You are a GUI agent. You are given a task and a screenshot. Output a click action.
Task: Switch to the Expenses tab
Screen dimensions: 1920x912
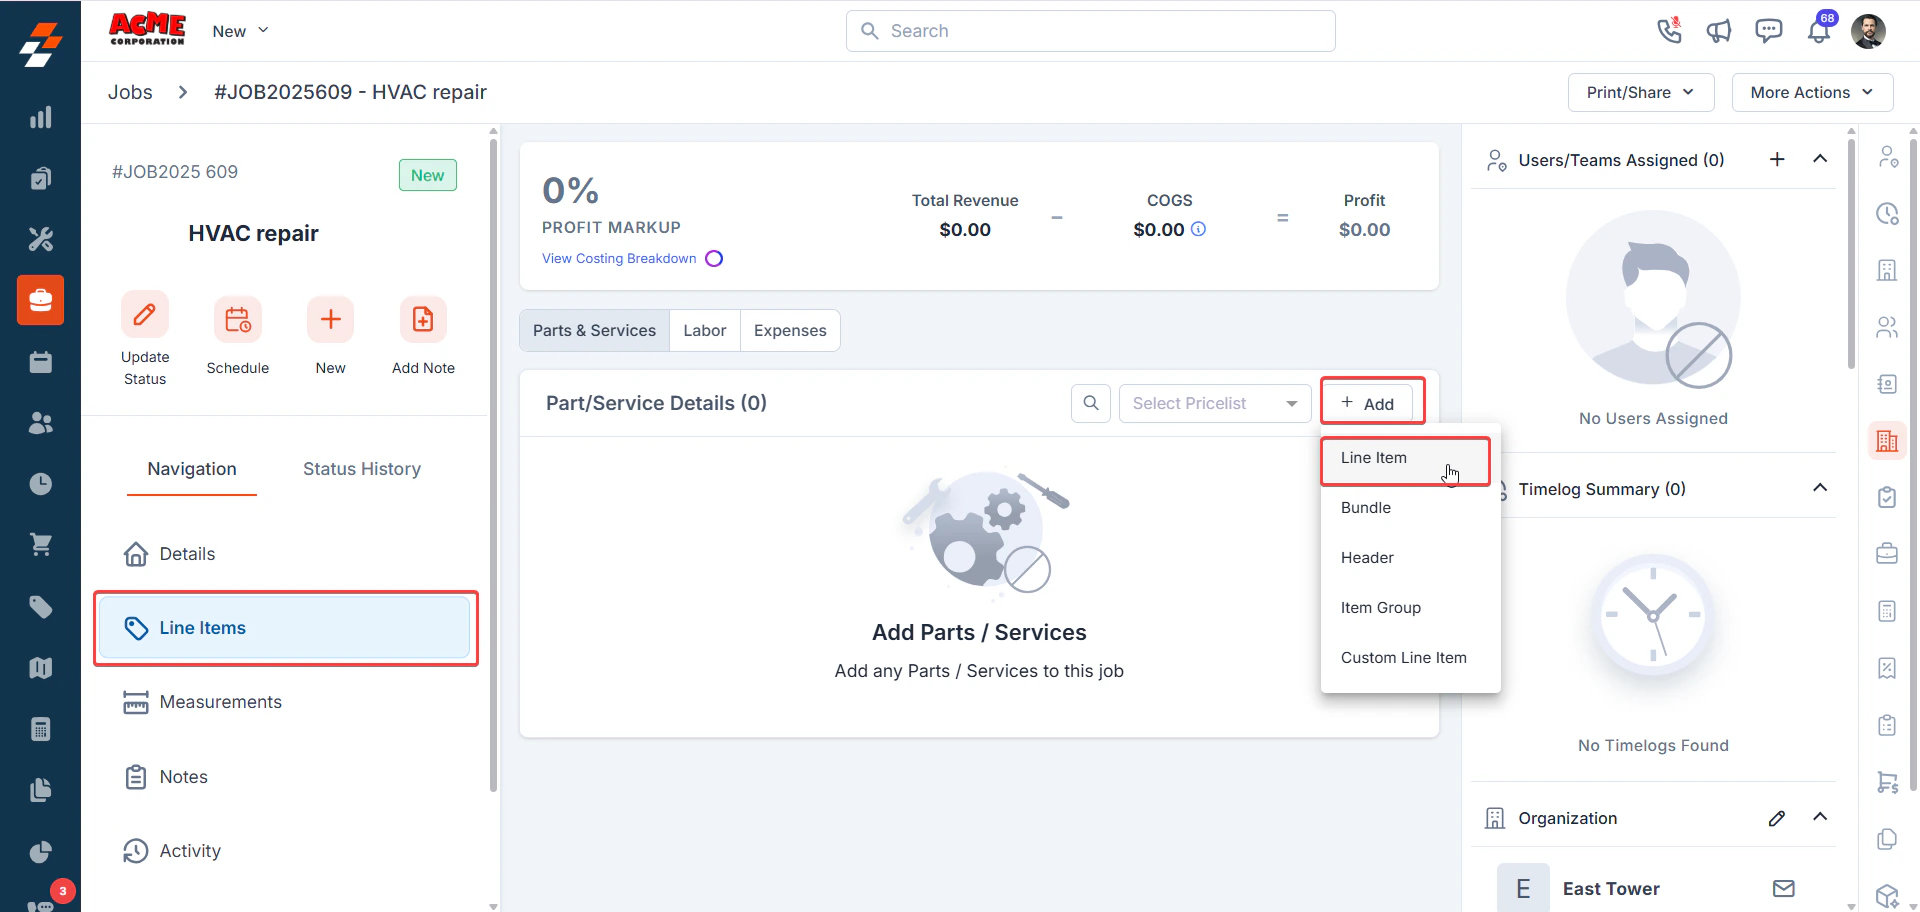pyautogui.click(x=790, y=330)
